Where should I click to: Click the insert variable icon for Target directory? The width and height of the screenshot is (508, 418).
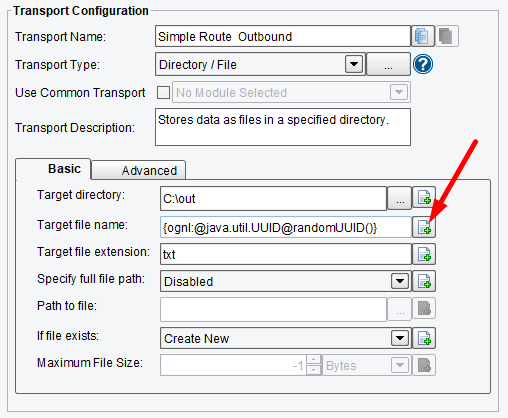click(x=424, y=198)
